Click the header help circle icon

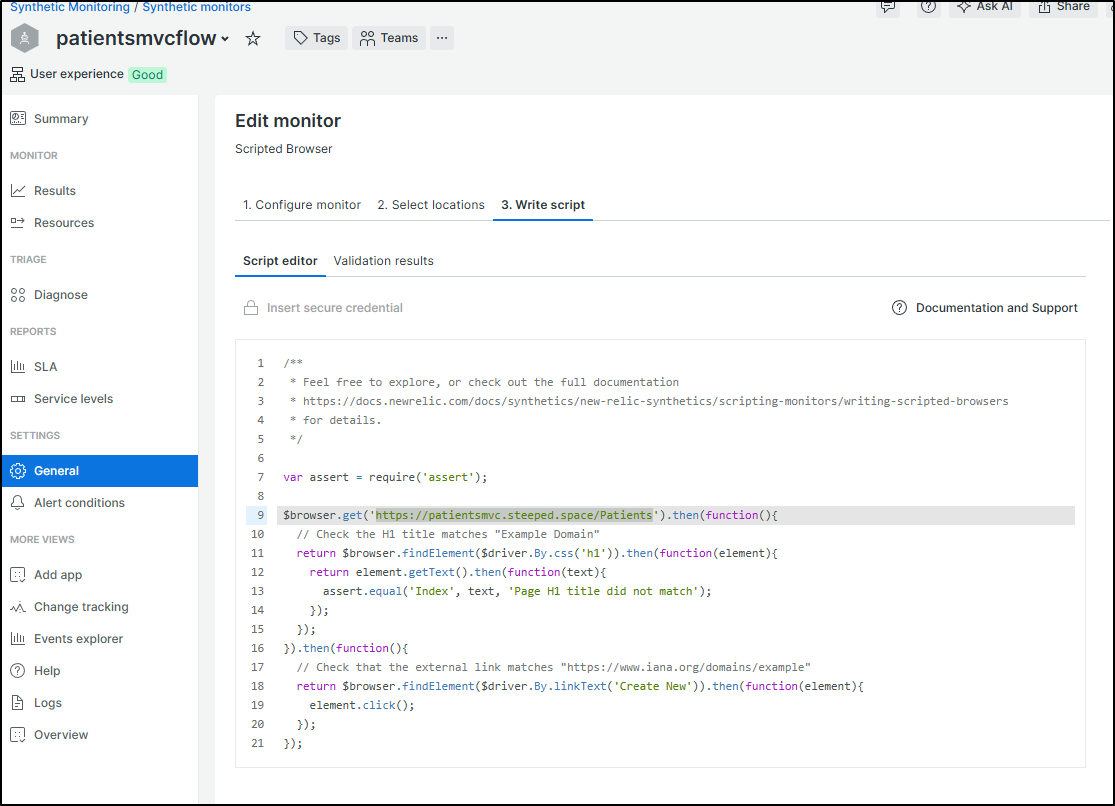pos(928,7)
